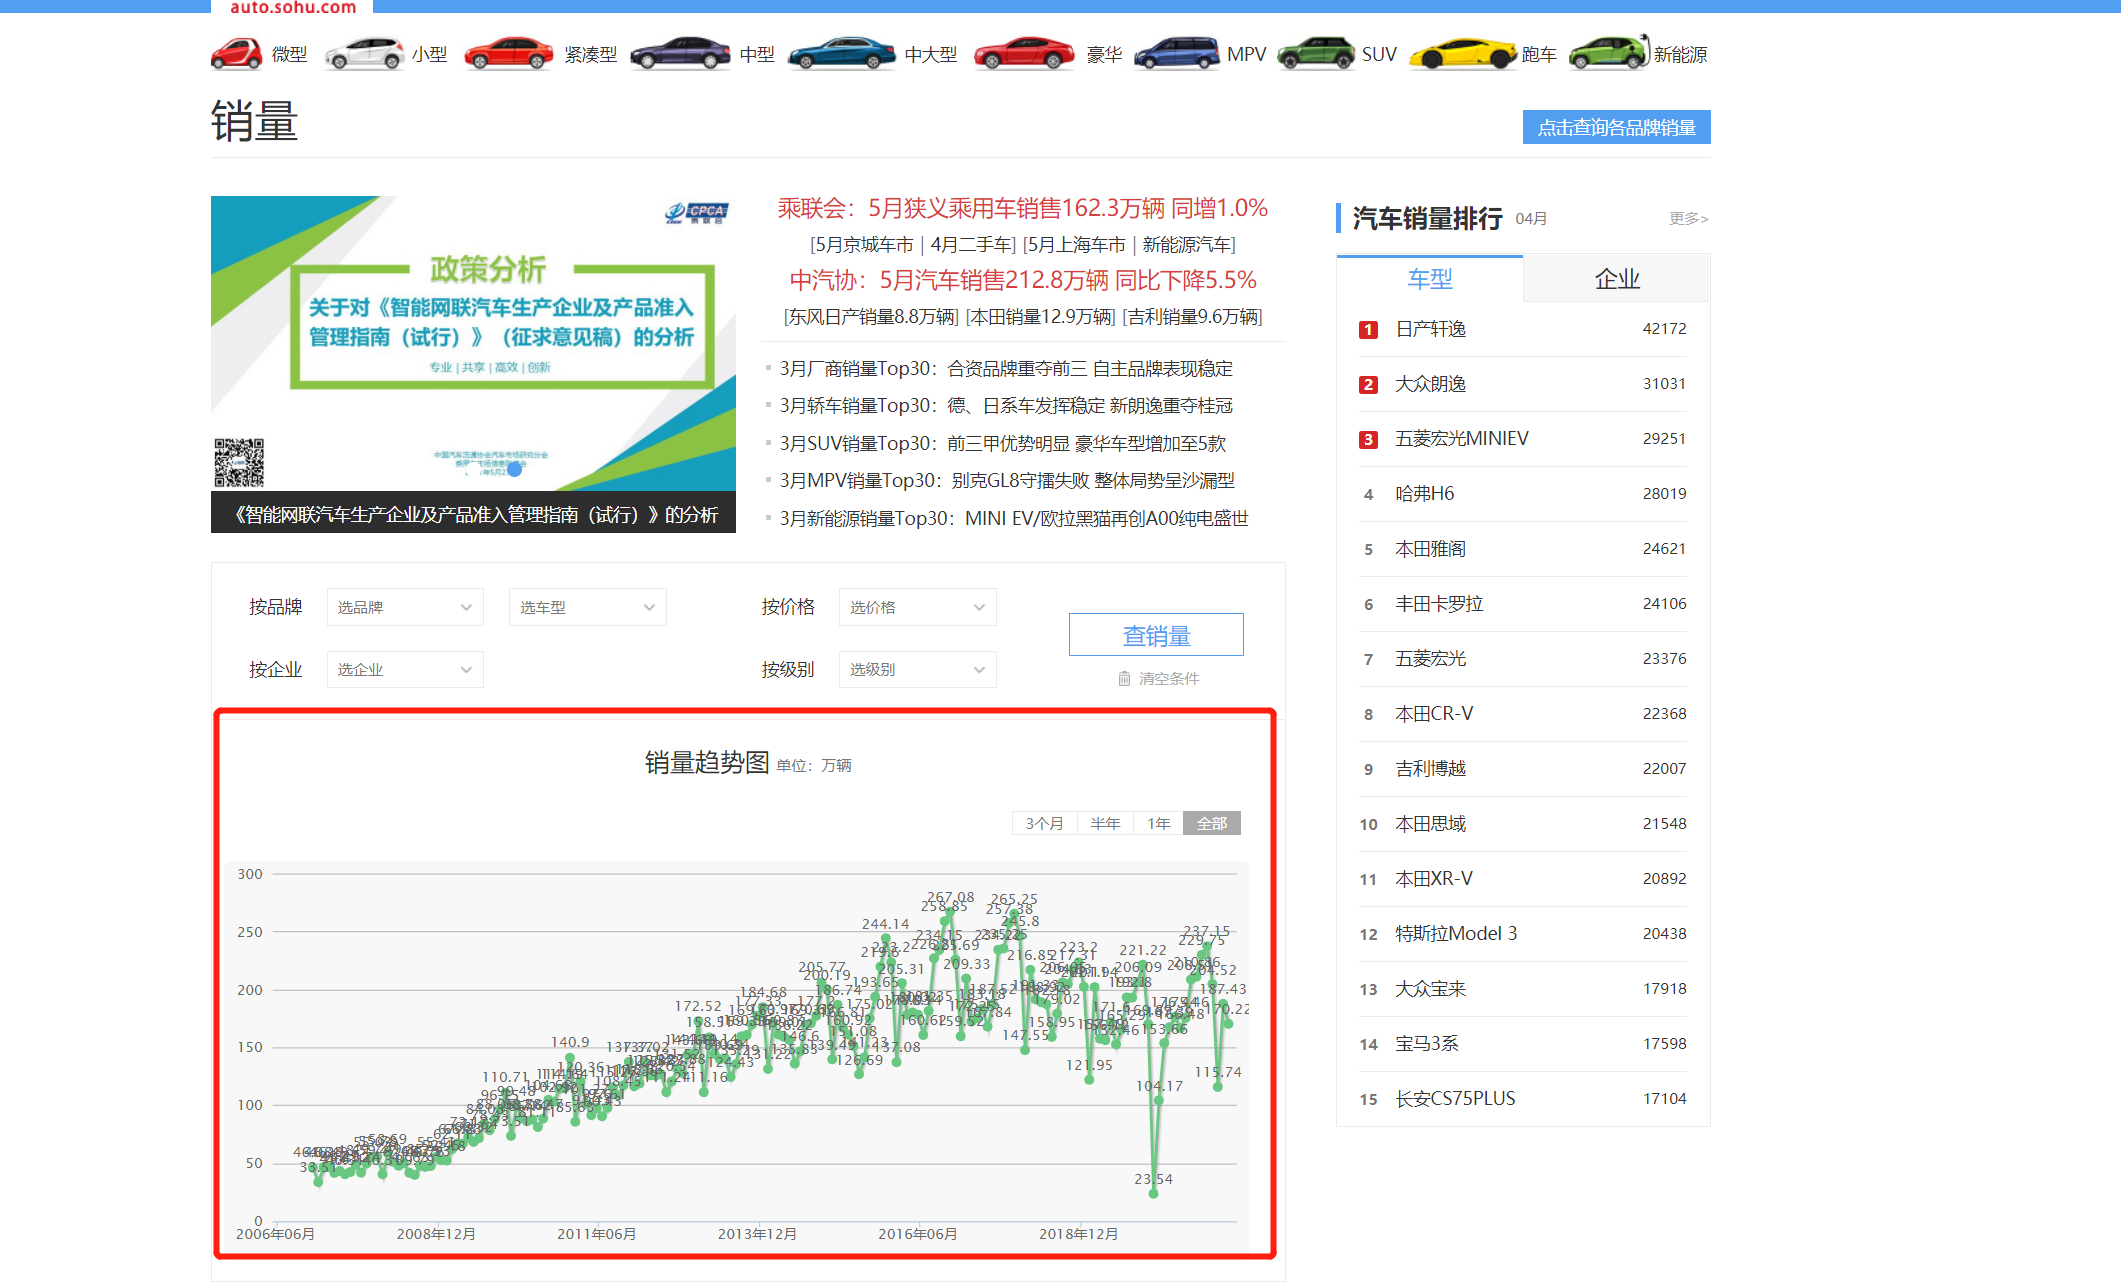This screenshot has height=1282, width=2121.
Task: Open 大众朗逸 in the ranking list
Action: click(x=1430, y=384)
